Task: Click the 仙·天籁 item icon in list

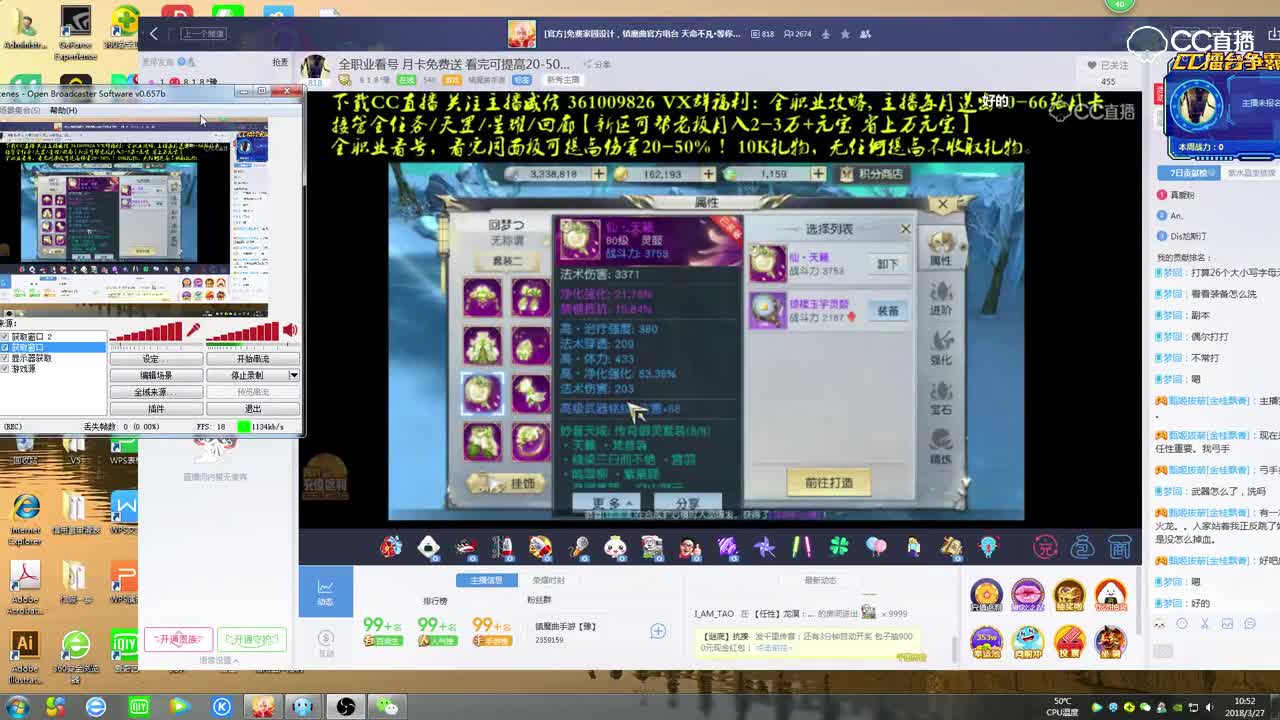Action: coord(767,262)
